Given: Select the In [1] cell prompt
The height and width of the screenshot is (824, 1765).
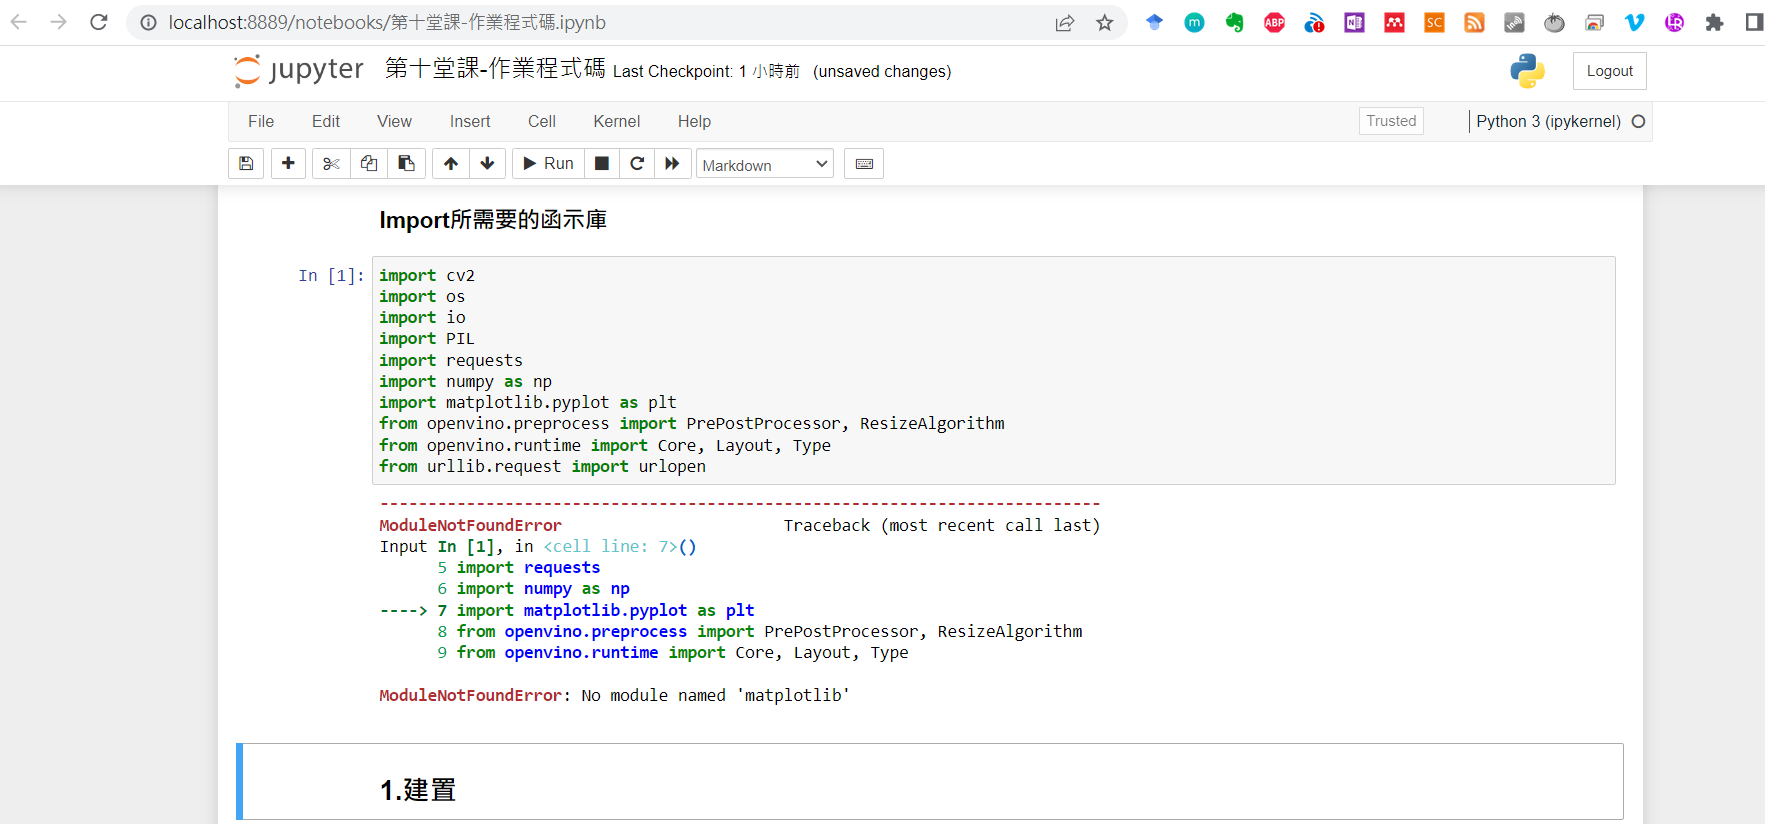Looking at the screenshot, I should pyautogui.click(x=331, y=276).
